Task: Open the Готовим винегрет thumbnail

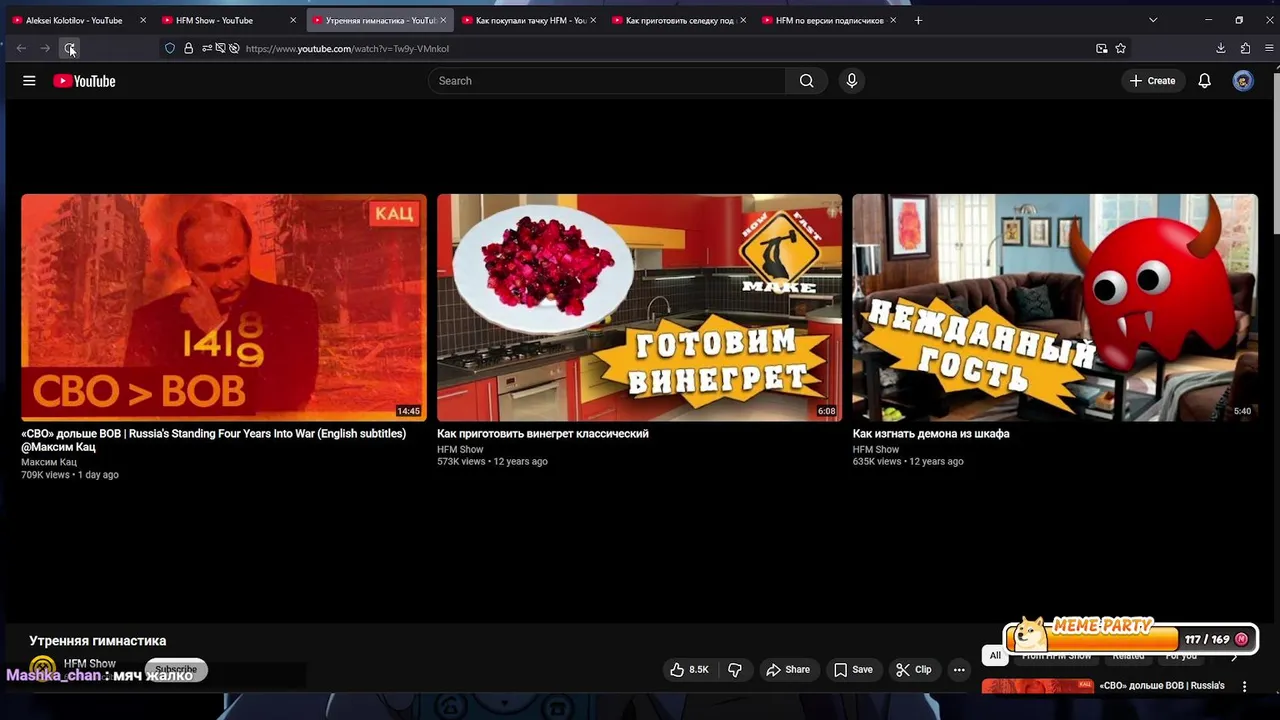Action: tap(639, 307)
